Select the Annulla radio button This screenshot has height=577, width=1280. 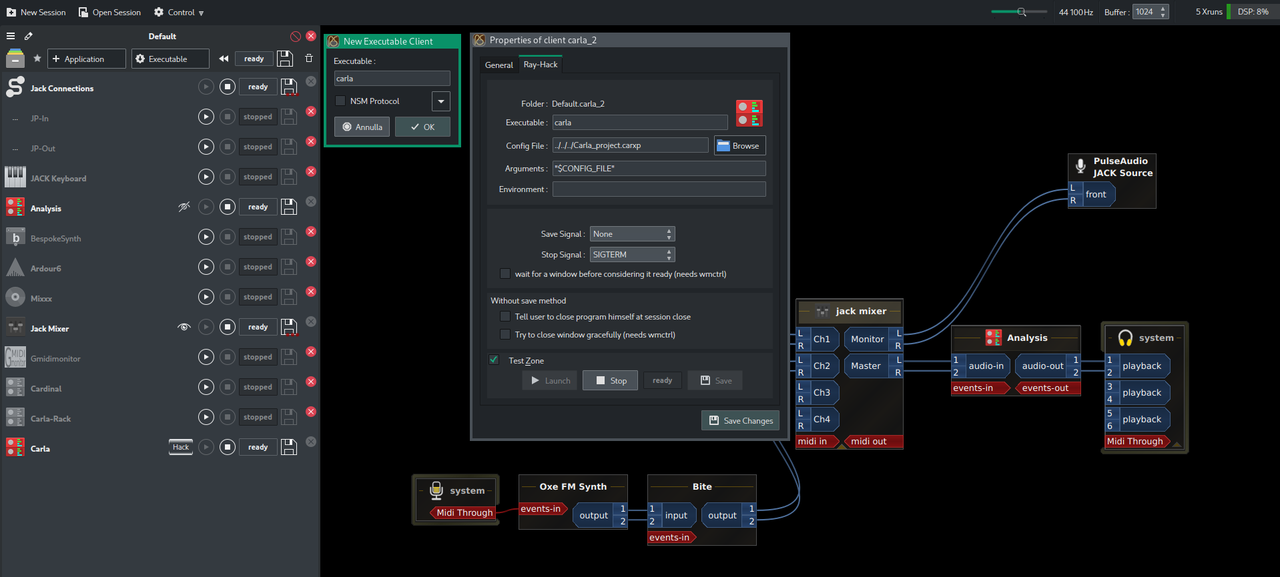[x=362, y=127]
